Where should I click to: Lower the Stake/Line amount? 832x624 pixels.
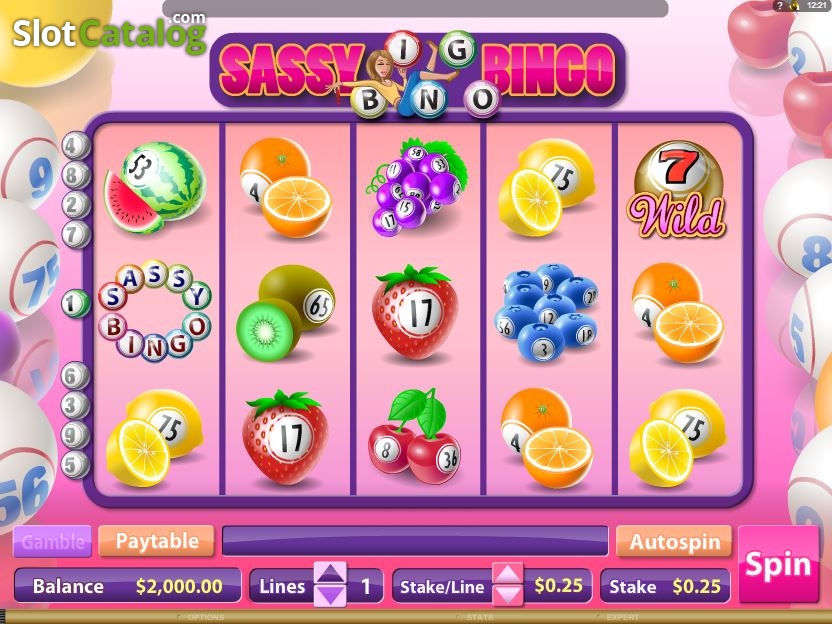pos(508,596)
